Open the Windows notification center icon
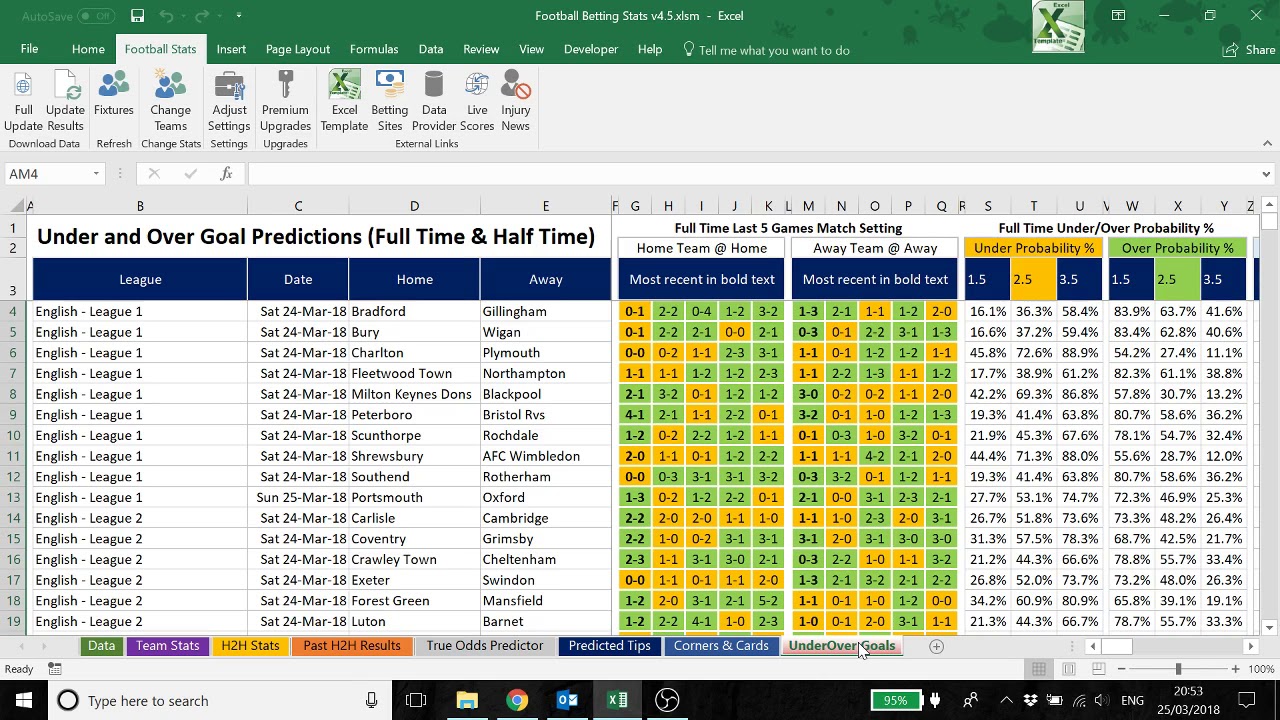Image resolution: width=1280 pixels, height=720 pixels. click(x=1247, y=700)
